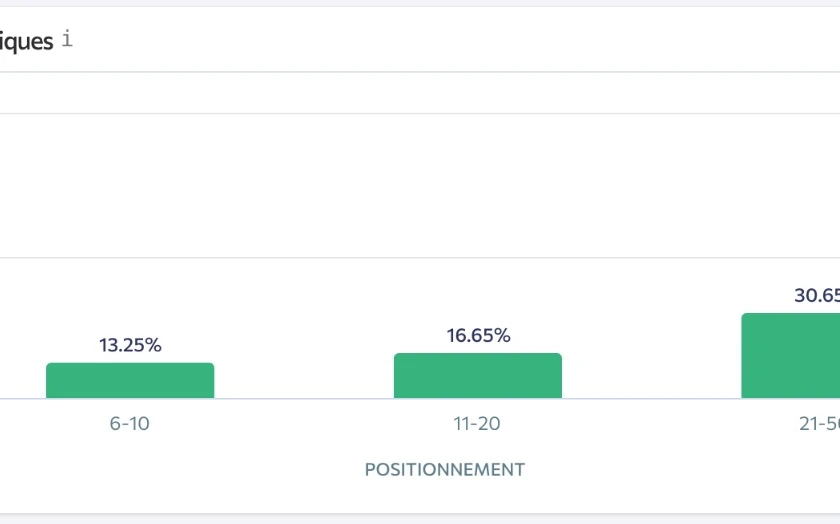This screenshot has height=524, width=840.
Task: Click the POSITIONNEMENT axis title
Action: tap(444, 469)
